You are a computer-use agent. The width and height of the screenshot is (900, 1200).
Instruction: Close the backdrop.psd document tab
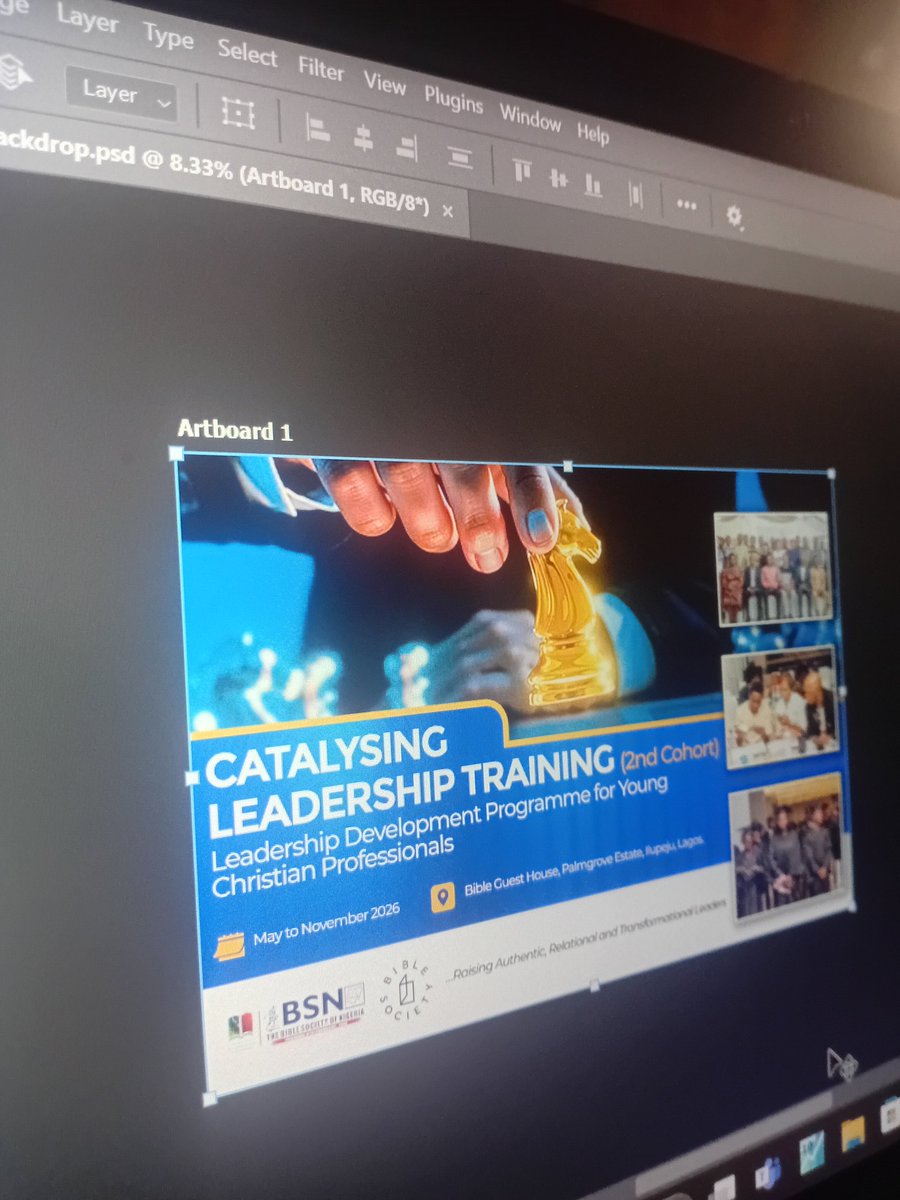[x=447, y=210]
